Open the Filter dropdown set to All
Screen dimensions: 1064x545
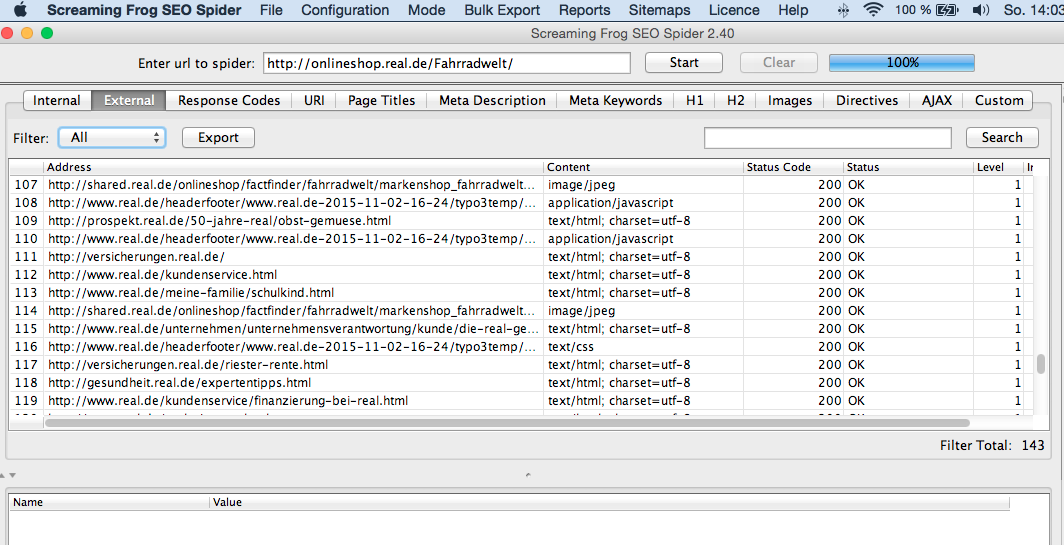pyautogui.click(x=112, y=137)
